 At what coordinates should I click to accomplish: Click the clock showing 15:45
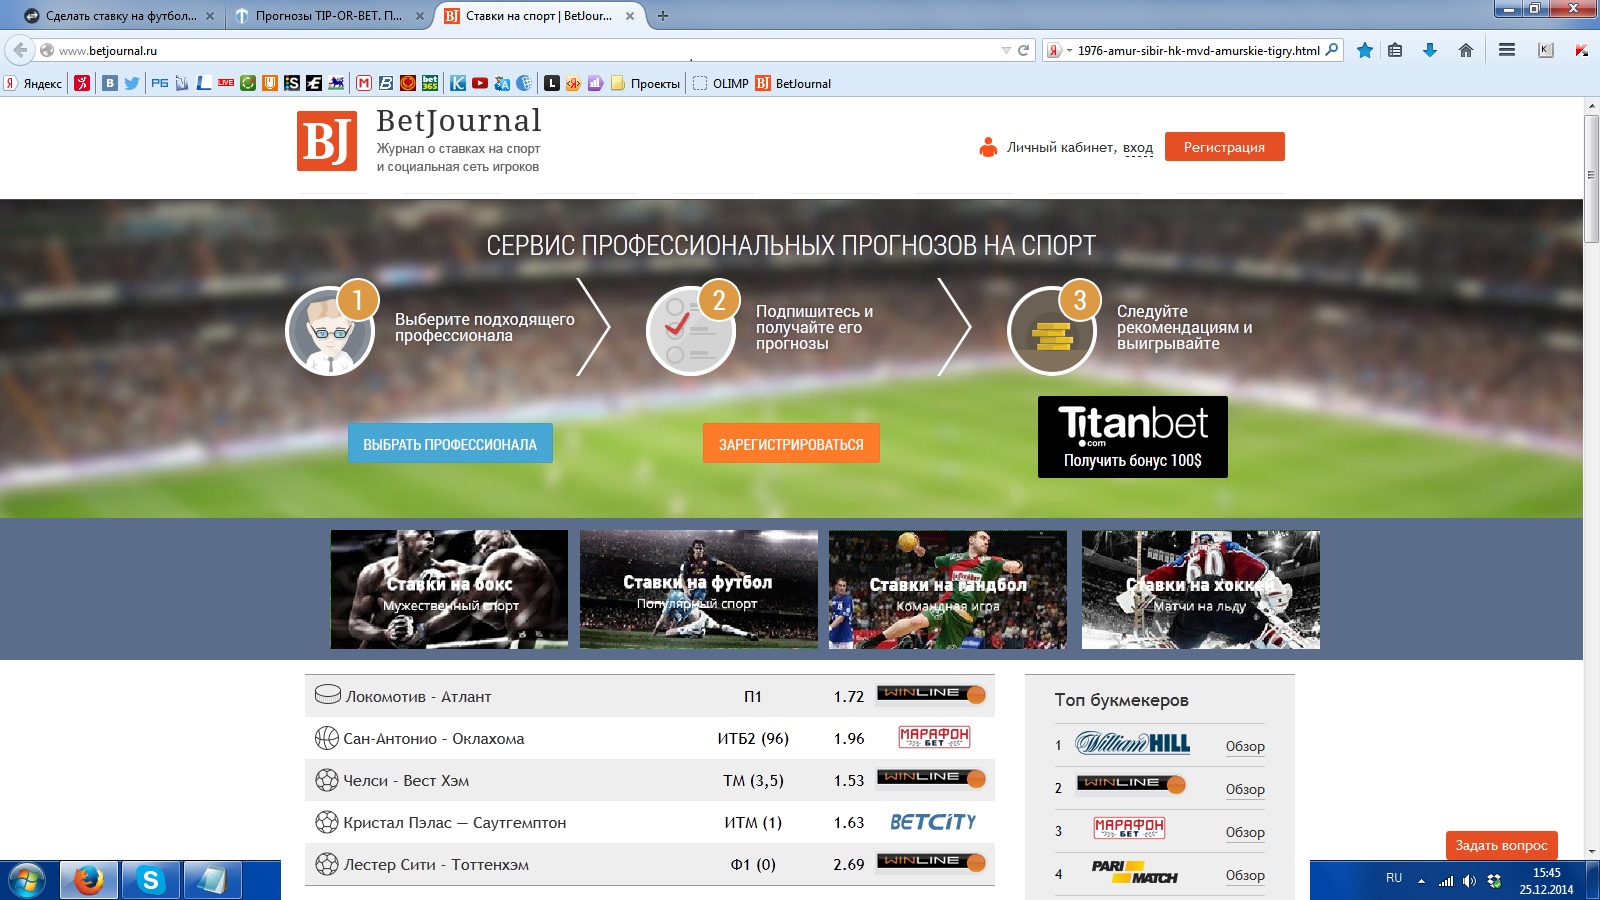(1546, 873)
